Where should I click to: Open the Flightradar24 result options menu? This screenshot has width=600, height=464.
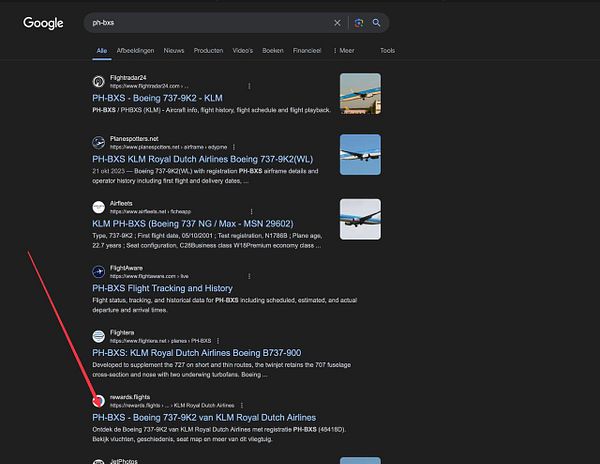[x=249, y=86]
